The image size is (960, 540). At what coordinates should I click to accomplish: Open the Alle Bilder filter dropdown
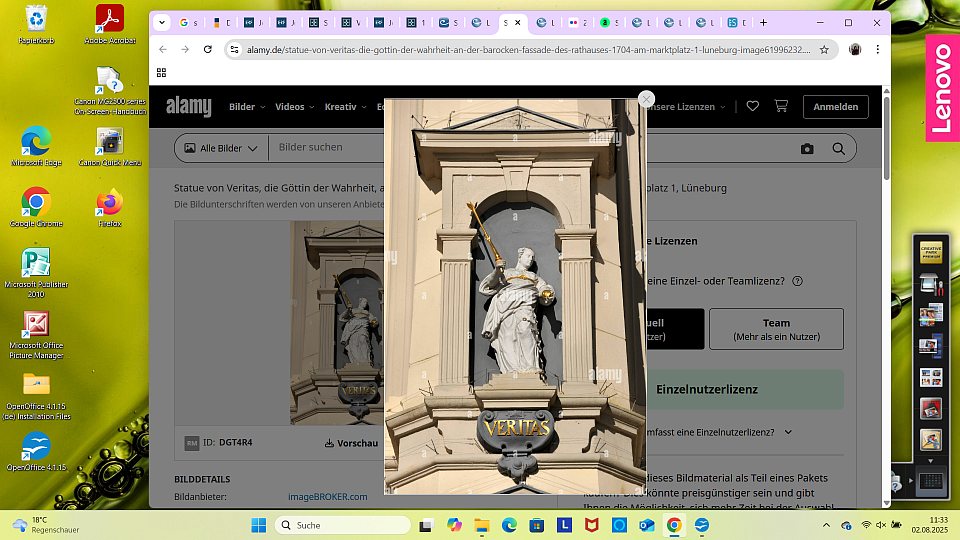click(x=221, y=148)
